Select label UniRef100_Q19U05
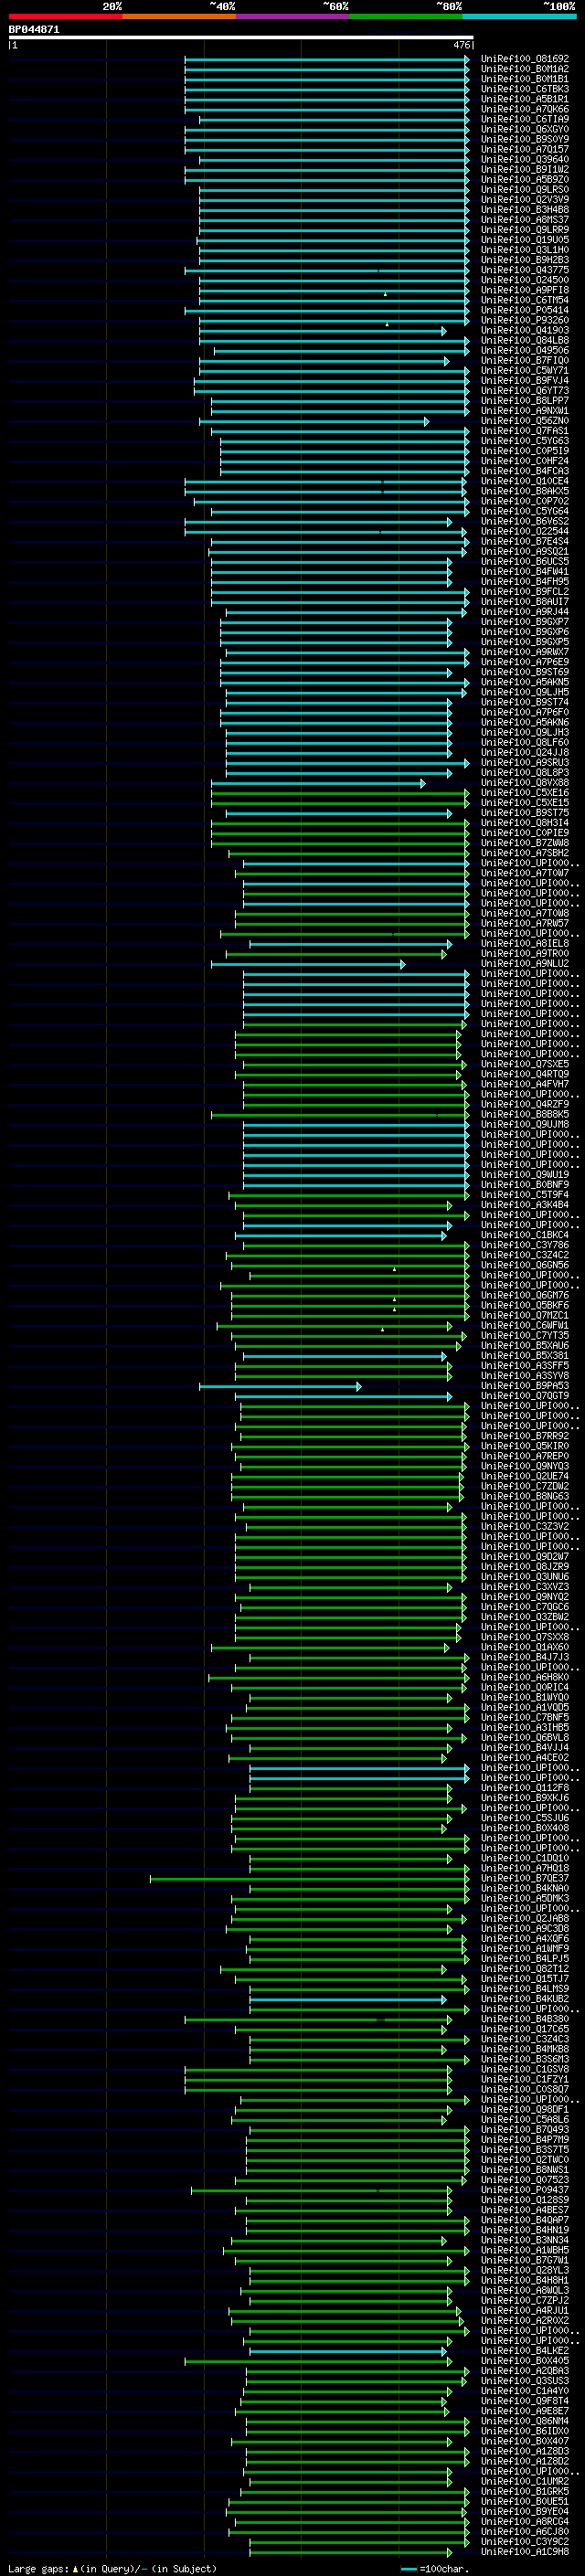Screen dimensions: 585x2576 click(525, 240)
